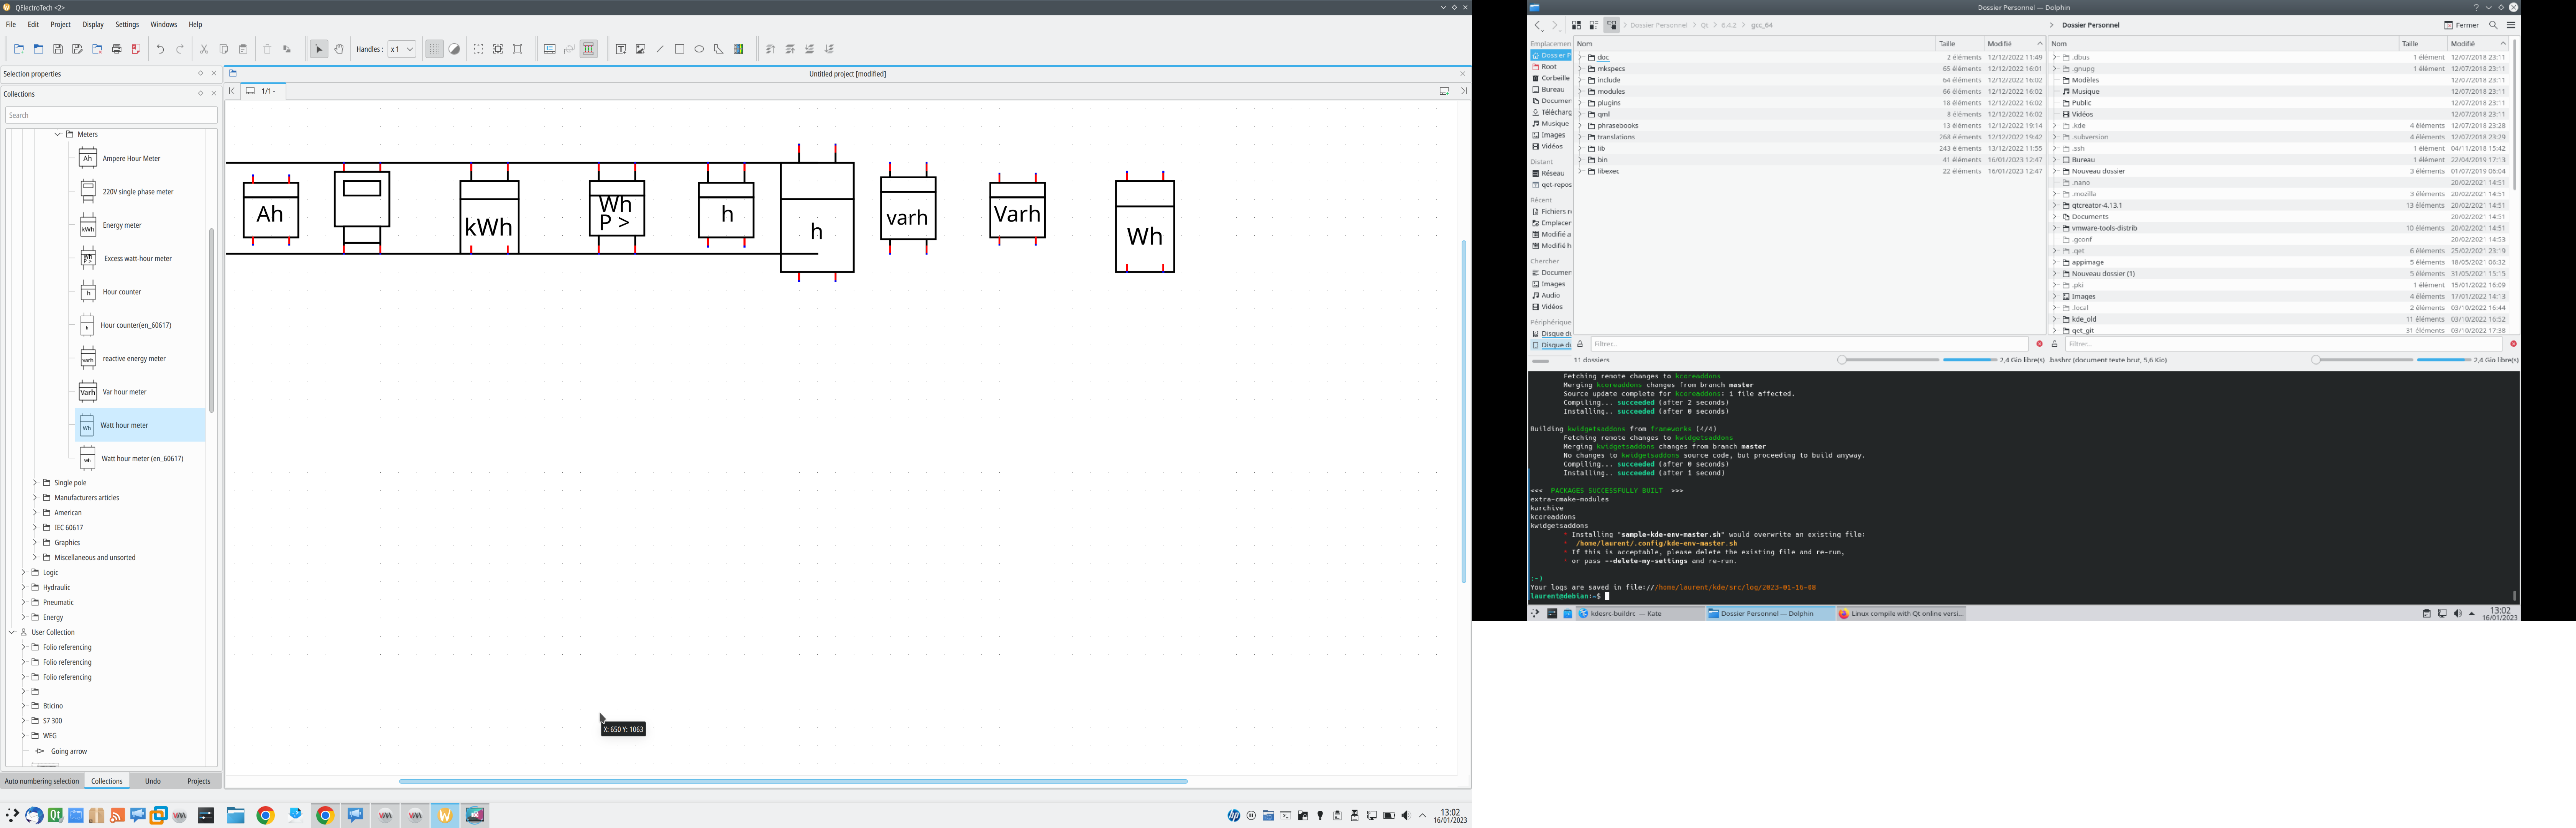Viewport: 2576px width, 828px height.
Task: Click the Cut scissors icon
Action: click(x=204, y=49)
